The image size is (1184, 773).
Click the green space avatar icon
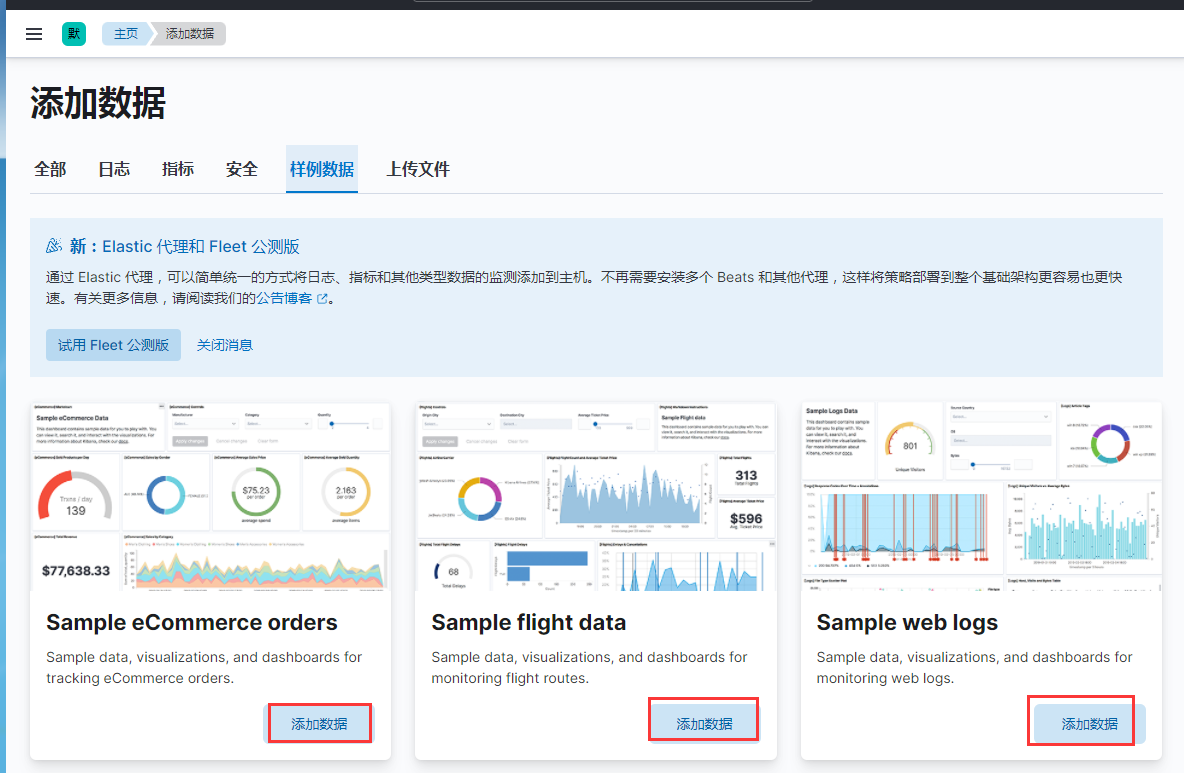pyautogui.click(x=74, y=34)
